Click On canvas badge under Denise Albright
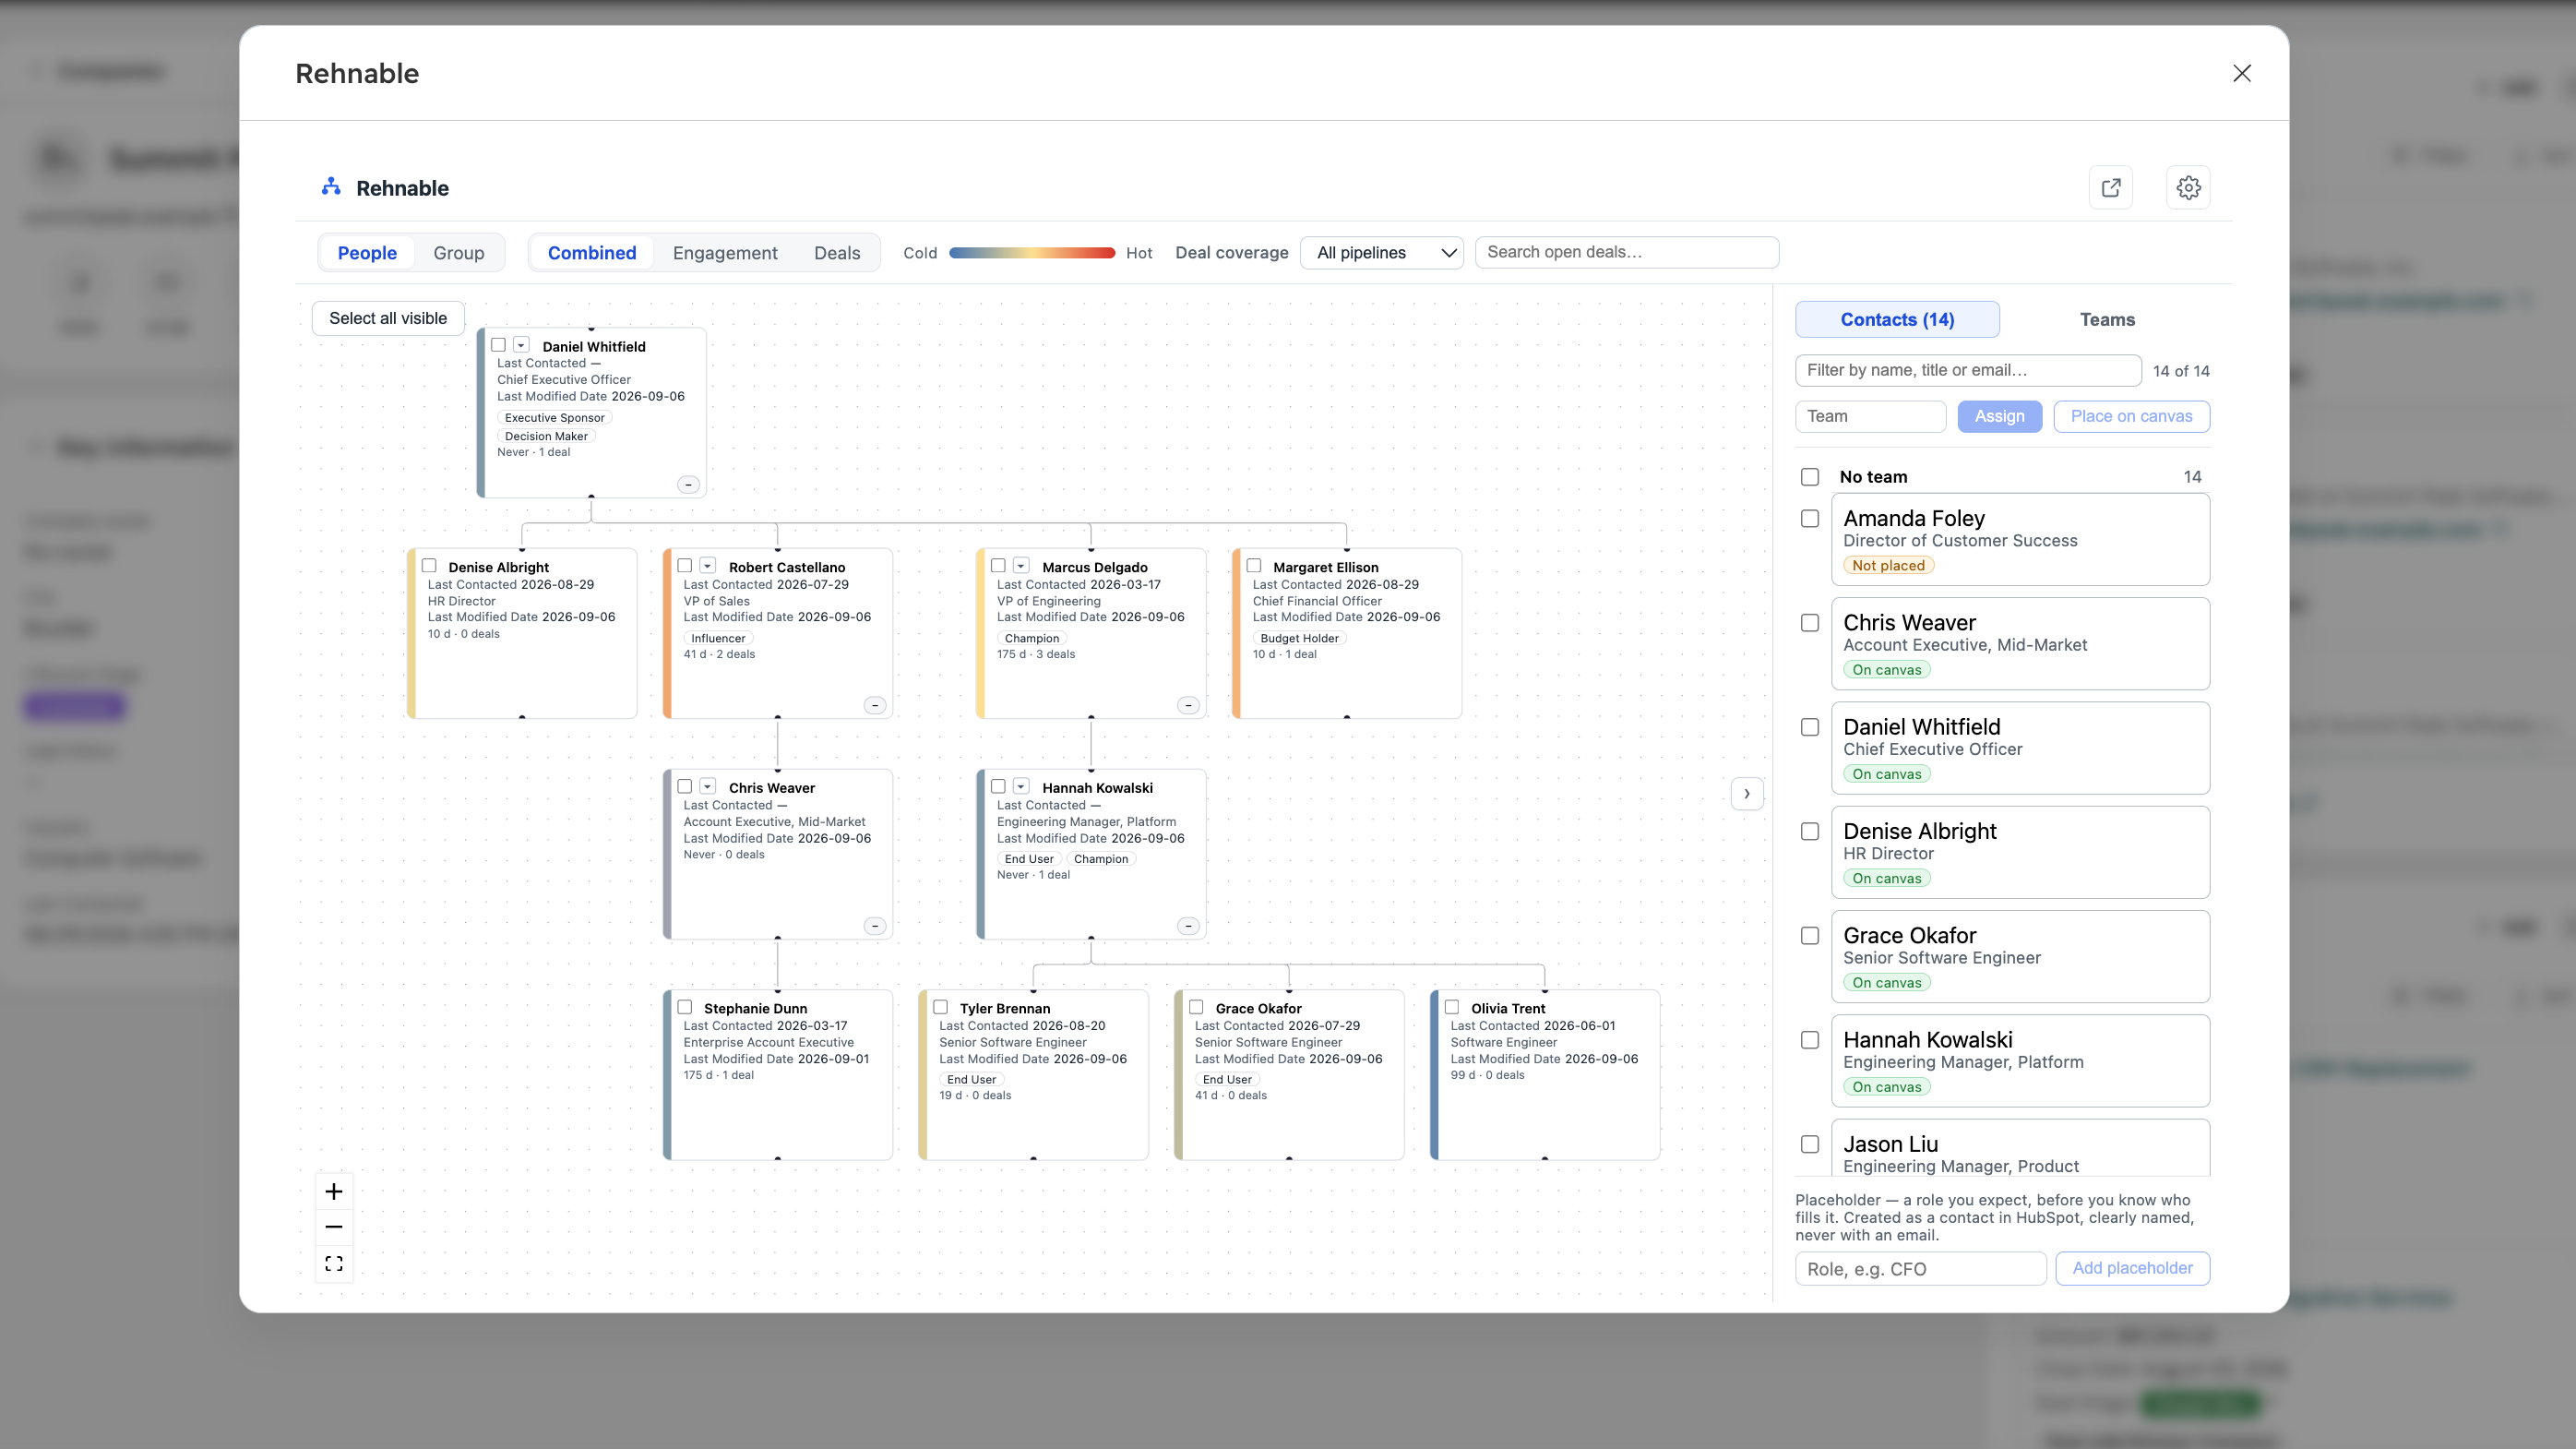This screenshot has height=1449, width=2576. click(1886, 879)
